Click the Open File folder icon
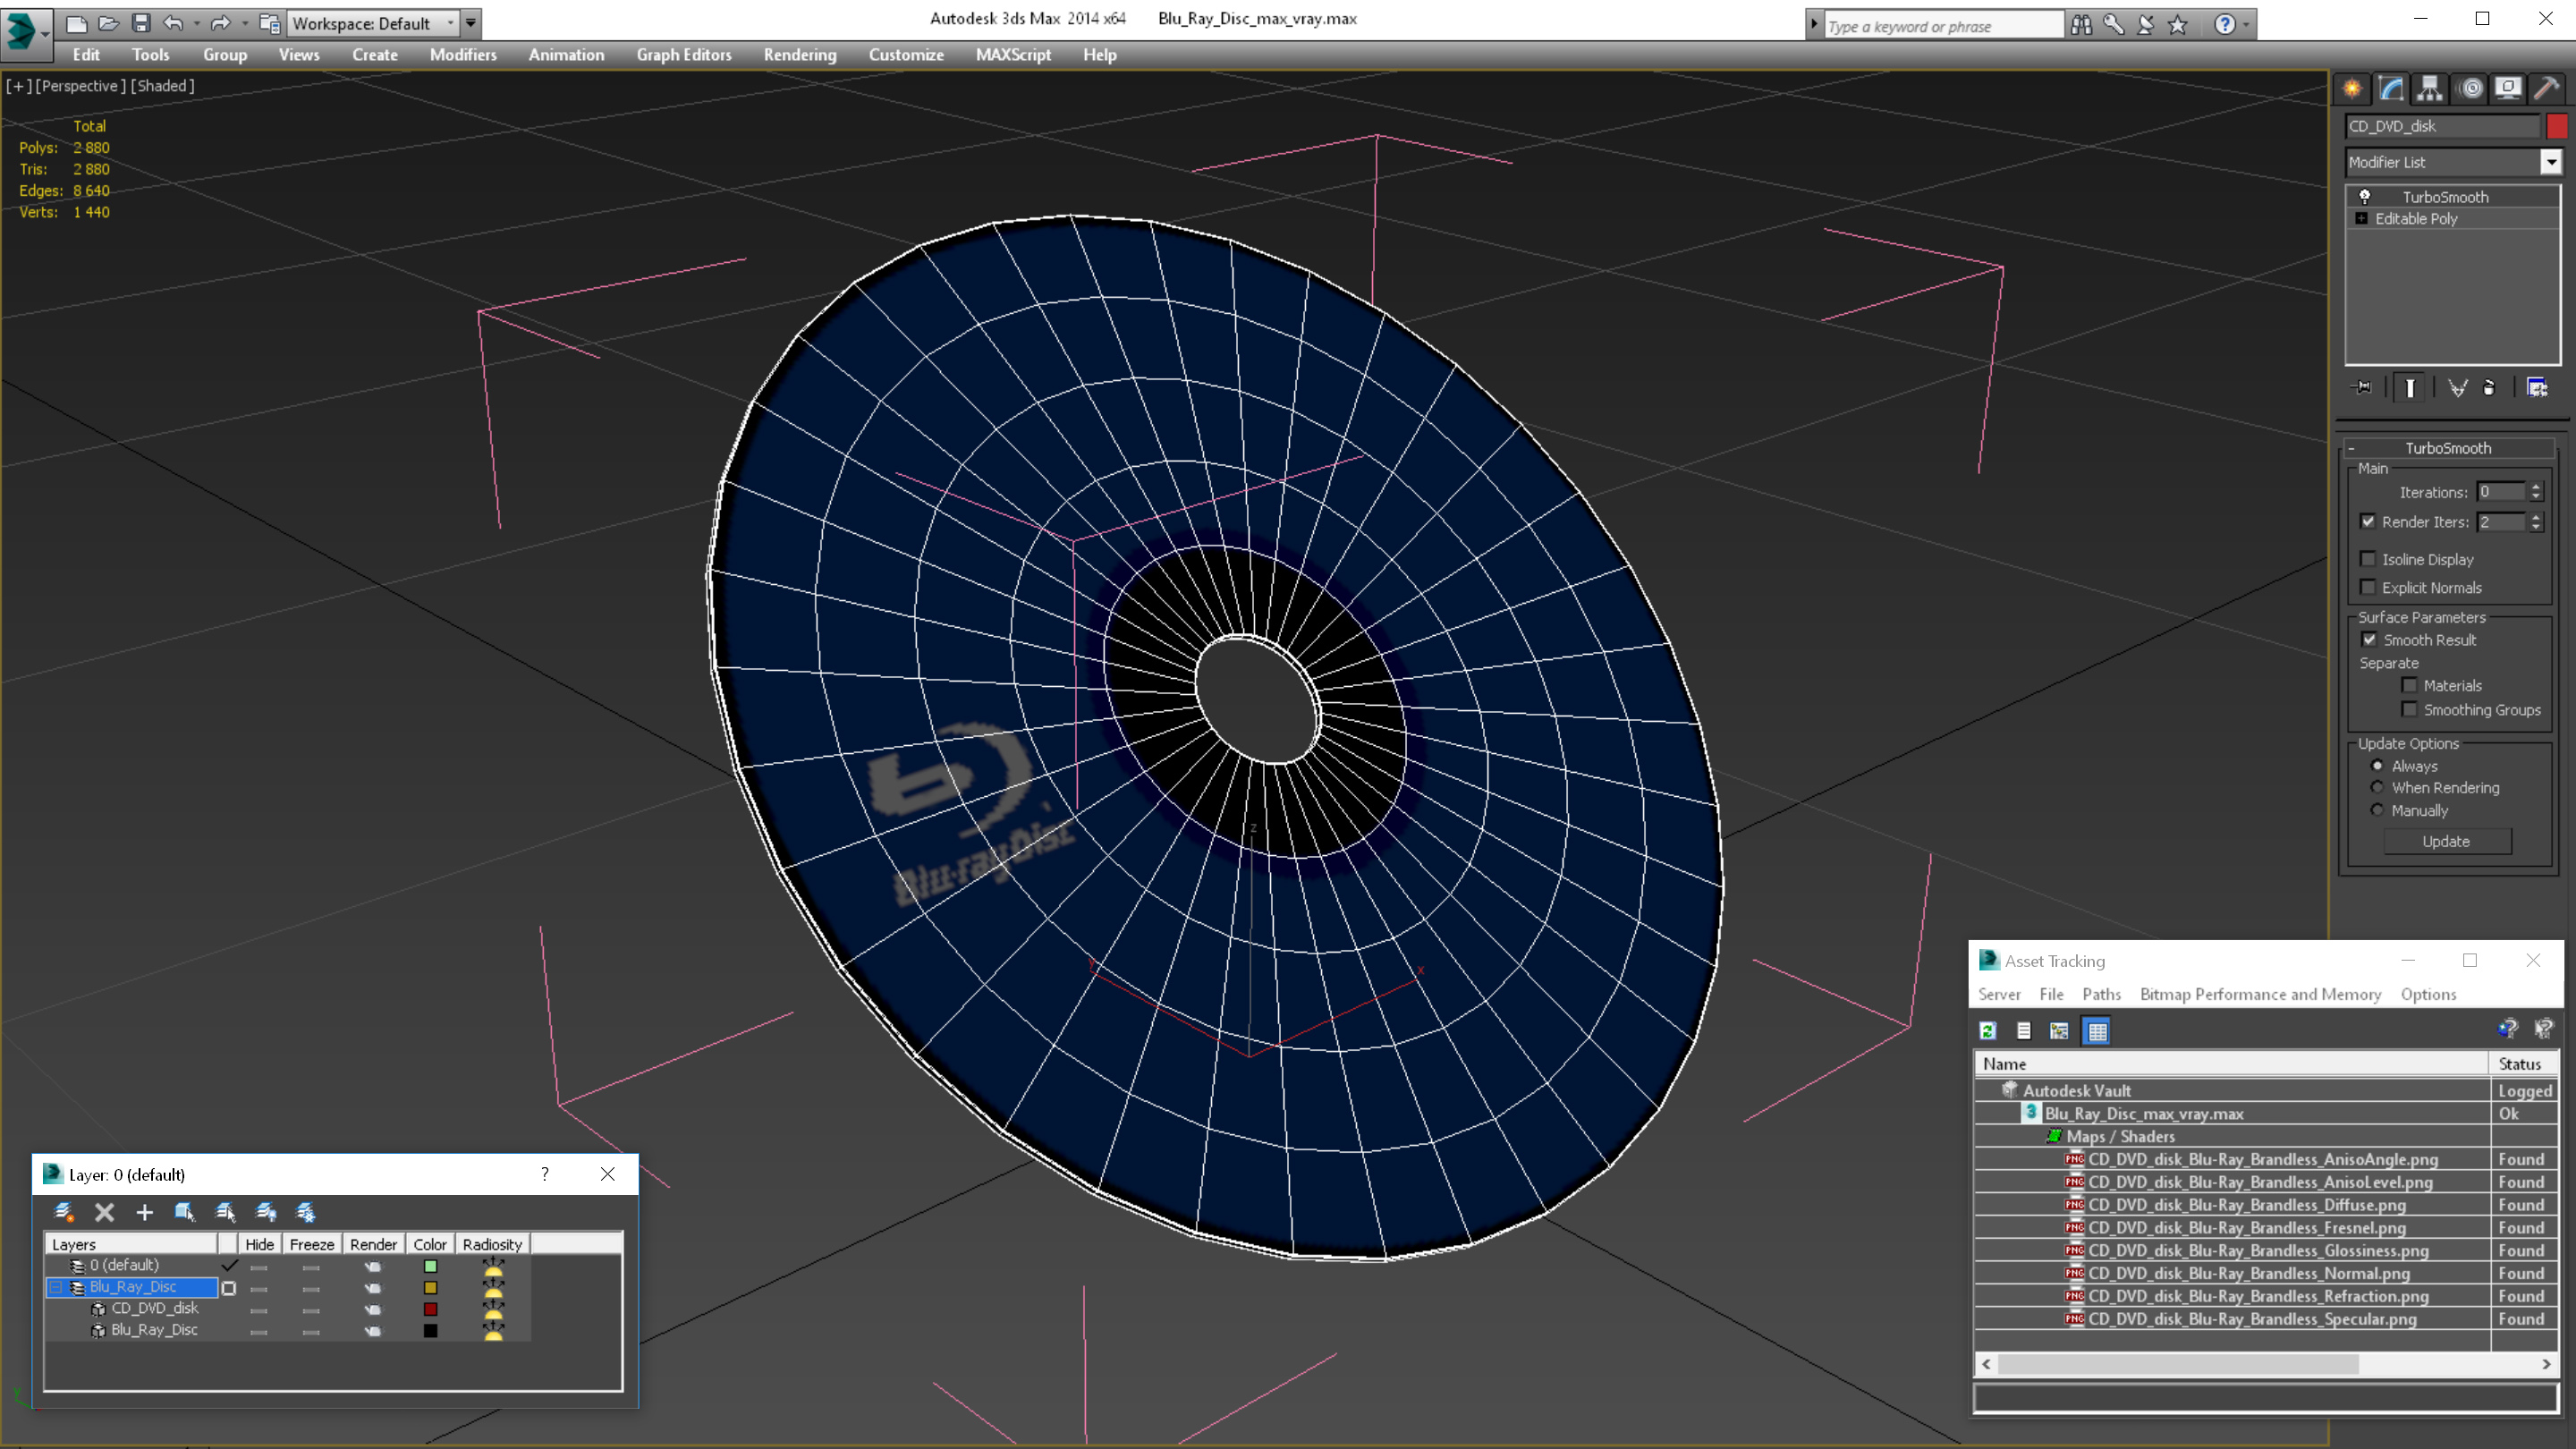 [x=109, y=23]
